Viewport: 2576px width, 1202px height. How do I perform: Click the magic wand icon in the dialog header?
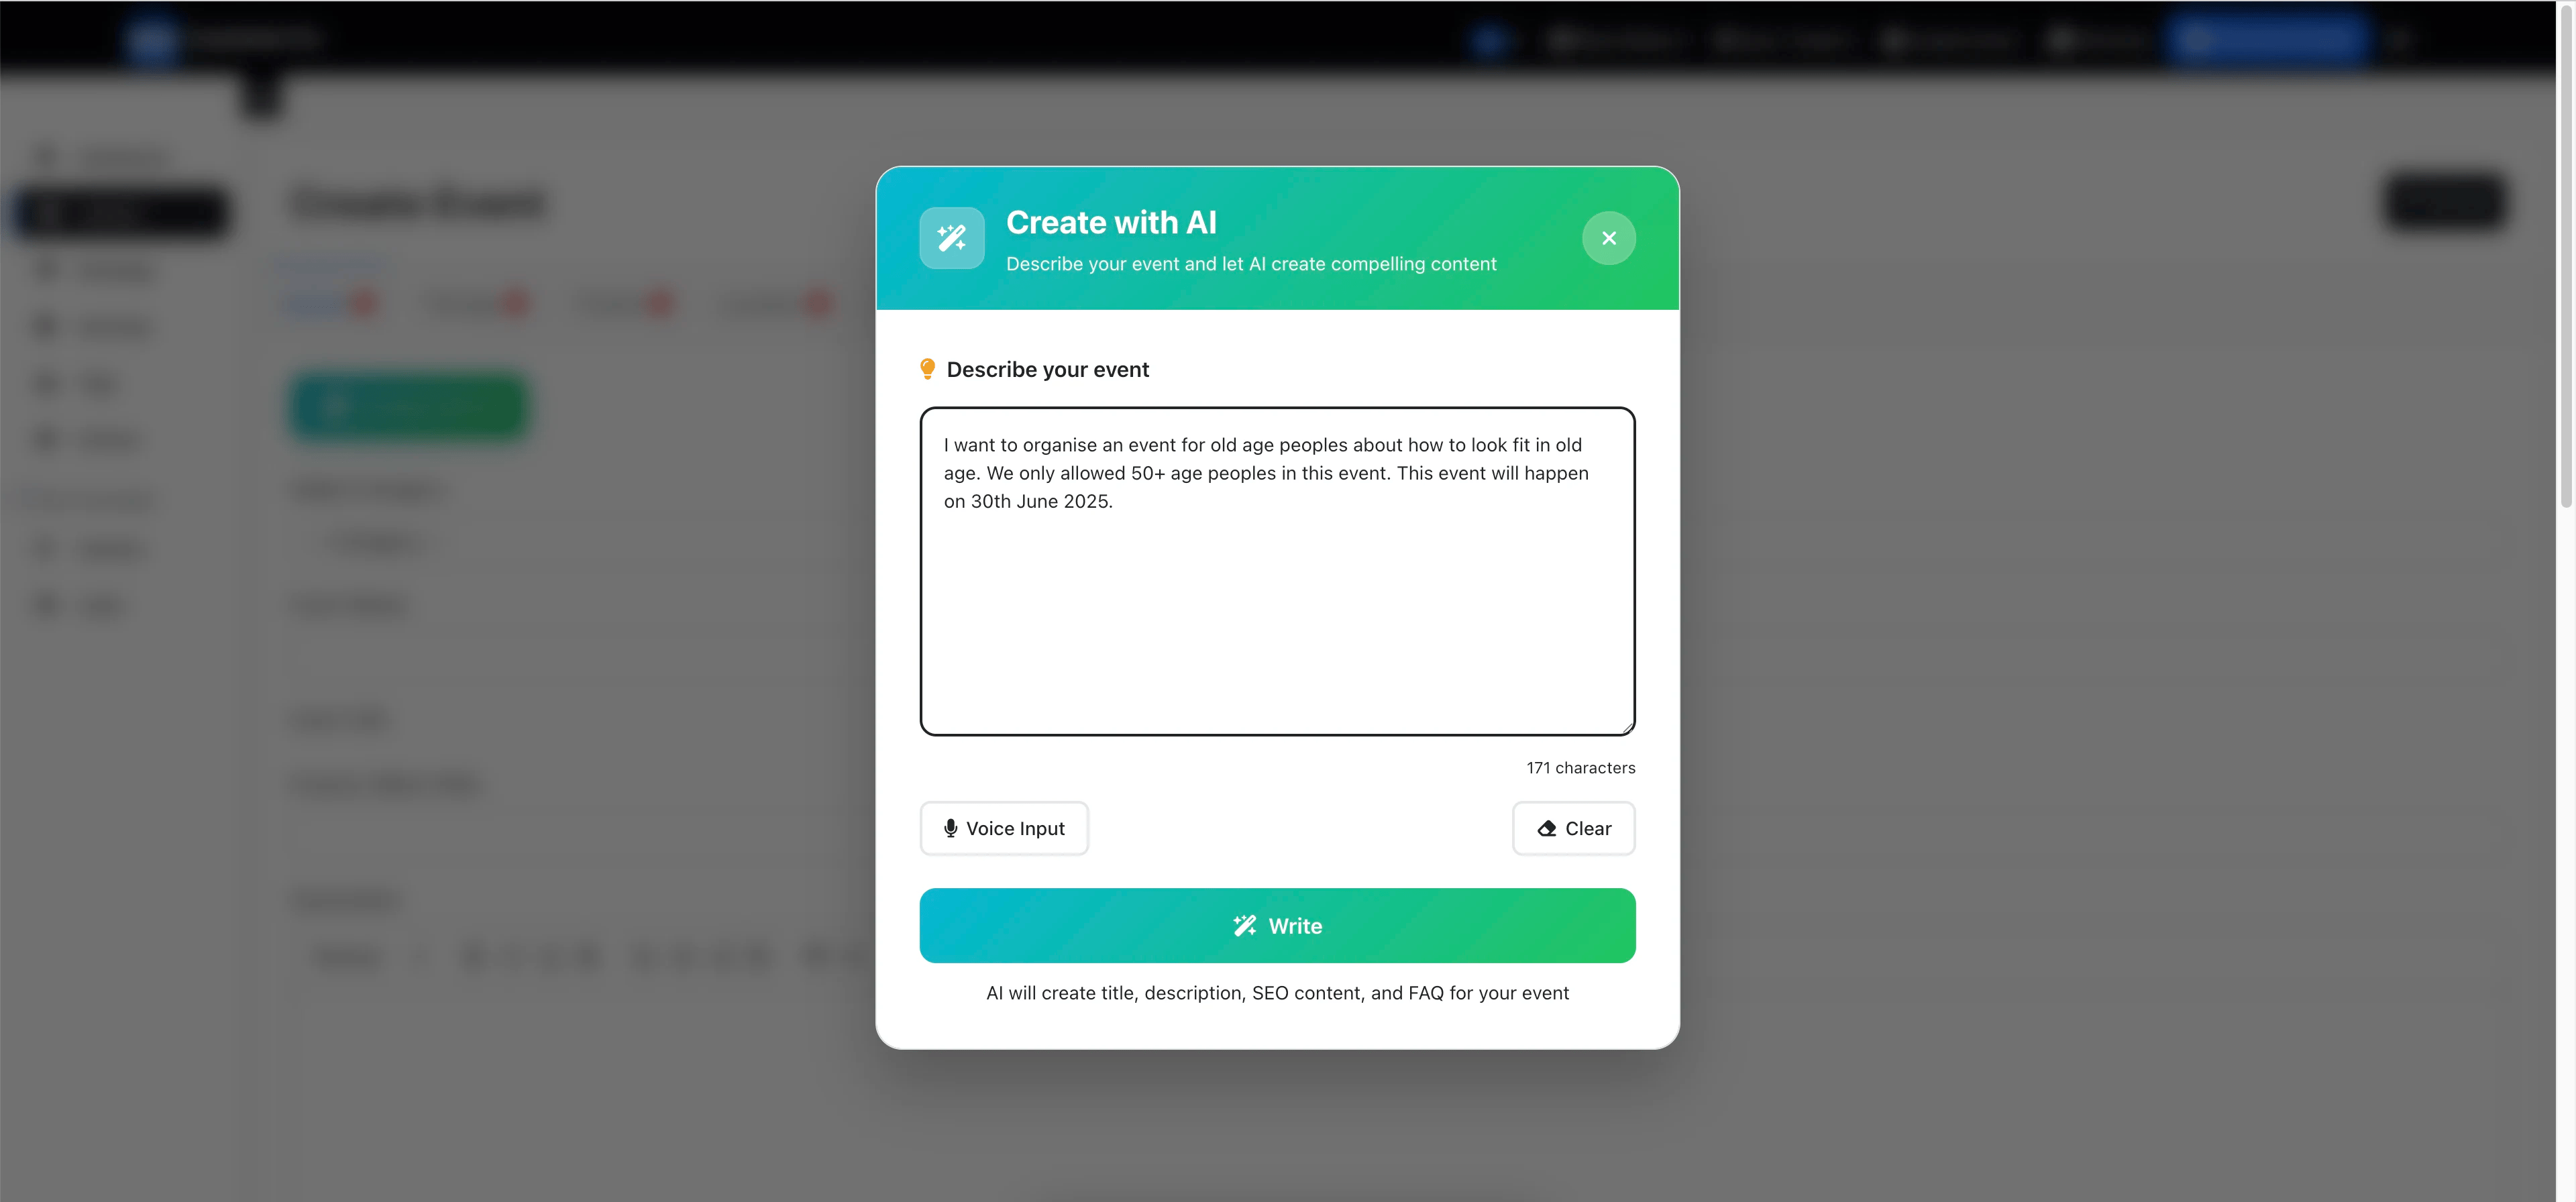(x=951, y=238)
